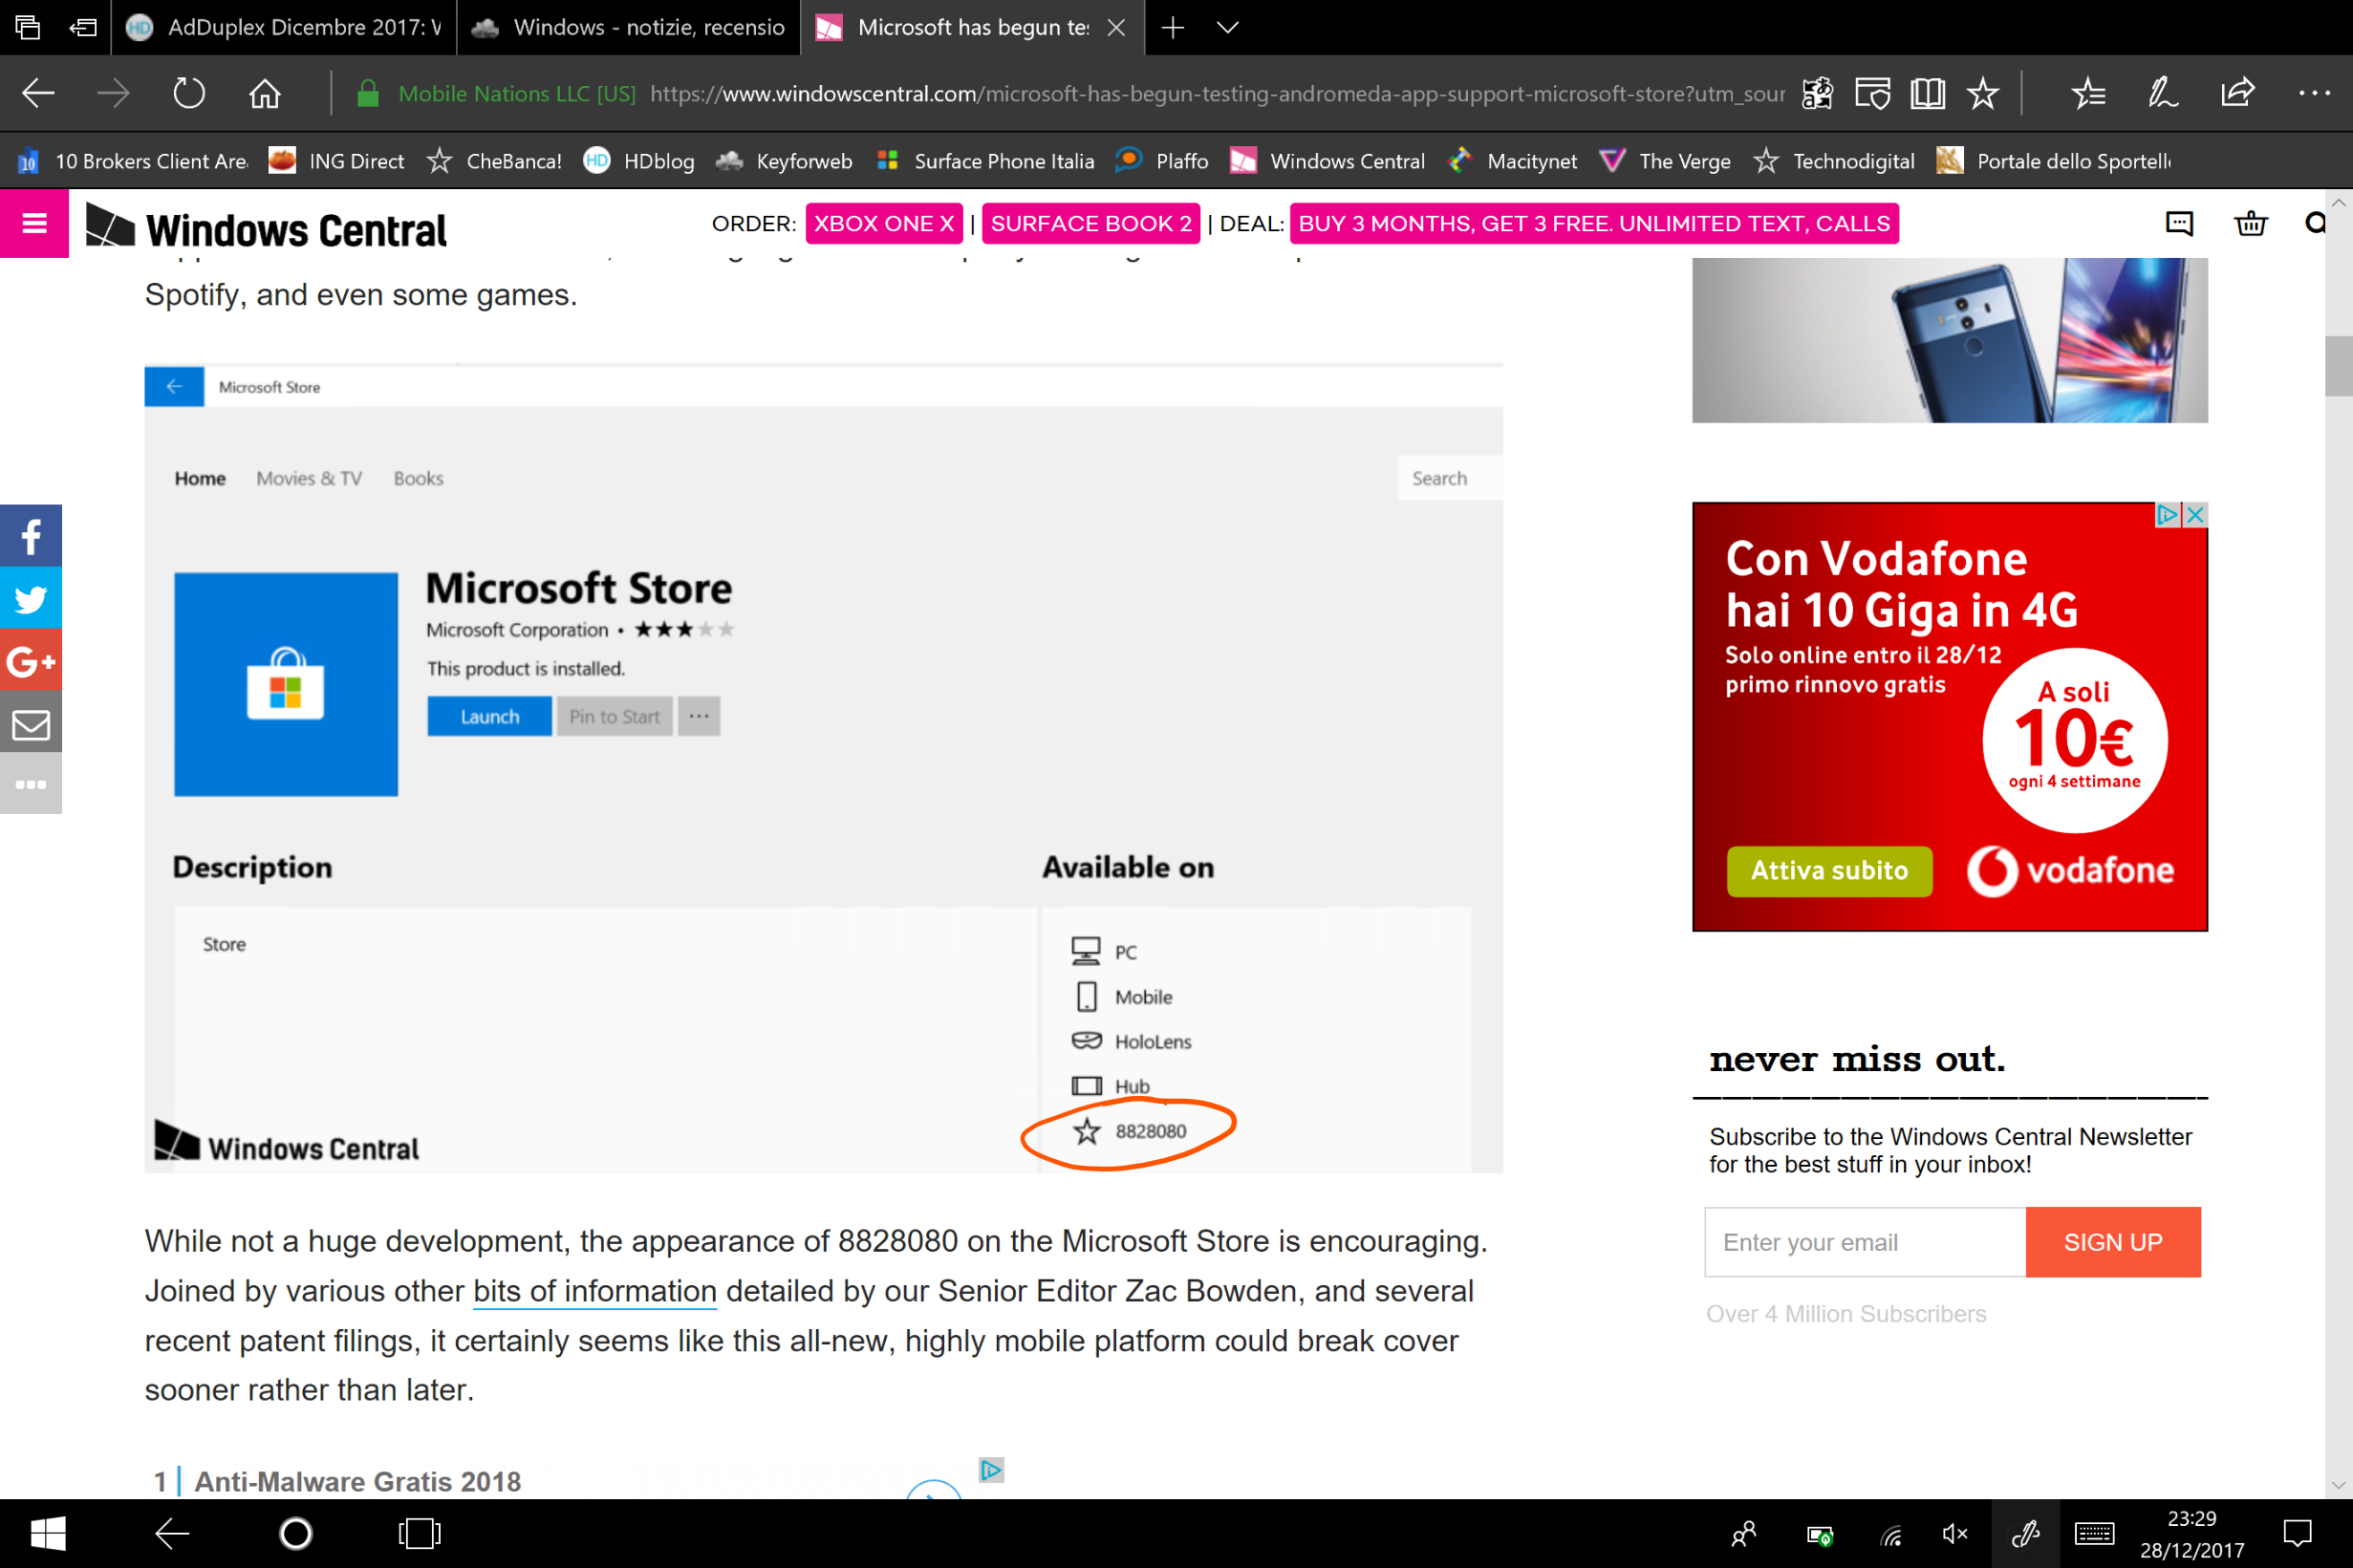Open a new tab with plus
This screenshot has width=2353, height=1568.
(x=1173, y=27)
